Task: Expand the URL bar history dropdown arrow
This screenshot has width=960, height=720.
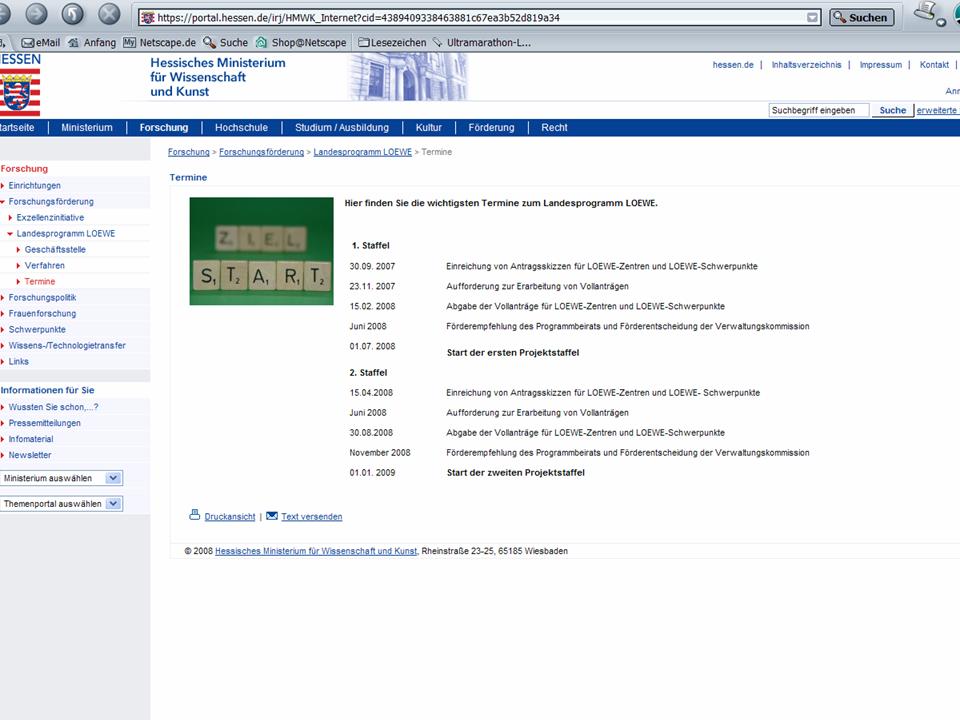Action: pos(813,18)
